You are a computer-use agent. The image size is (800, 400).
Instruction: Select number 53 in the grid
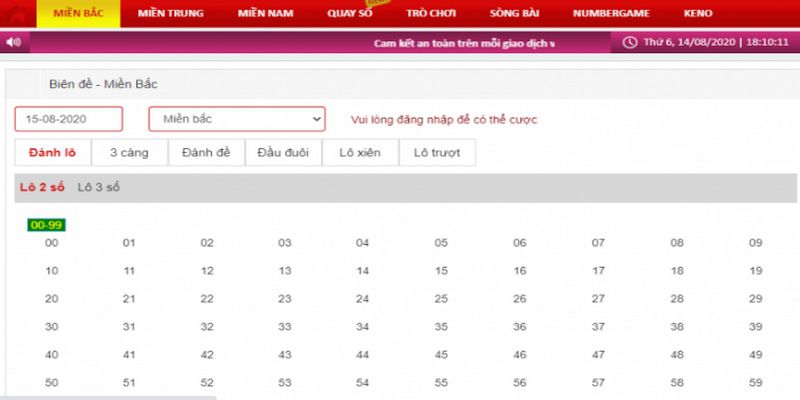[x=285, y=383]
